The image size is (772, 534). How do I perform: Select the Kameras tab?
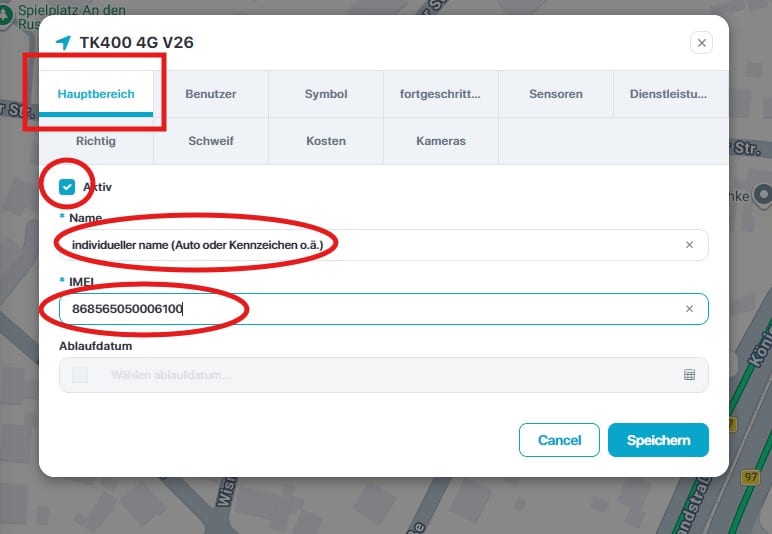click(440, 141)
